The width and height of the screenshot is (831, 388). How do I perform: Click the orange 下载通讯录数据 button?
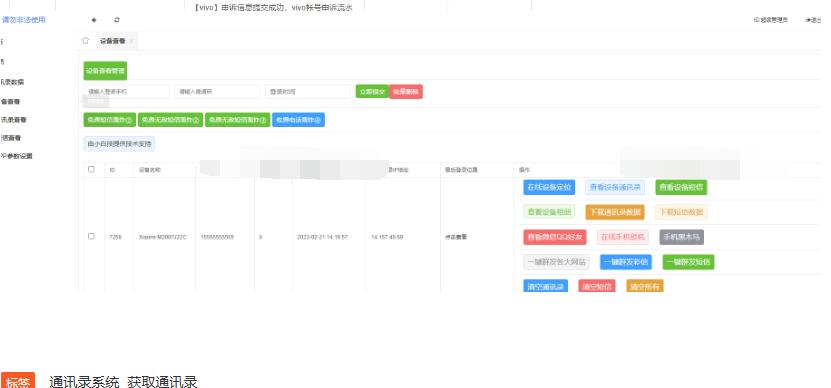click(615, 212)
